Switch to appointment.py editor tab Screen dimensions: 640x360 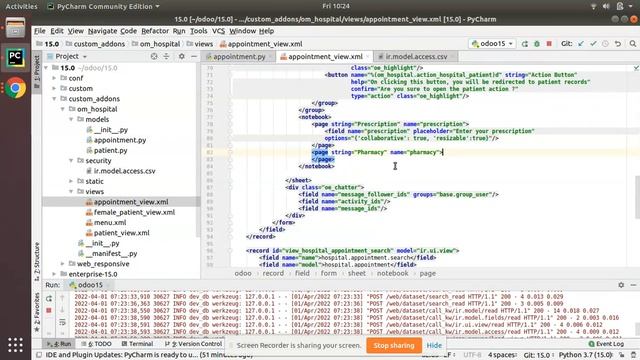click(x=239, y=57)
